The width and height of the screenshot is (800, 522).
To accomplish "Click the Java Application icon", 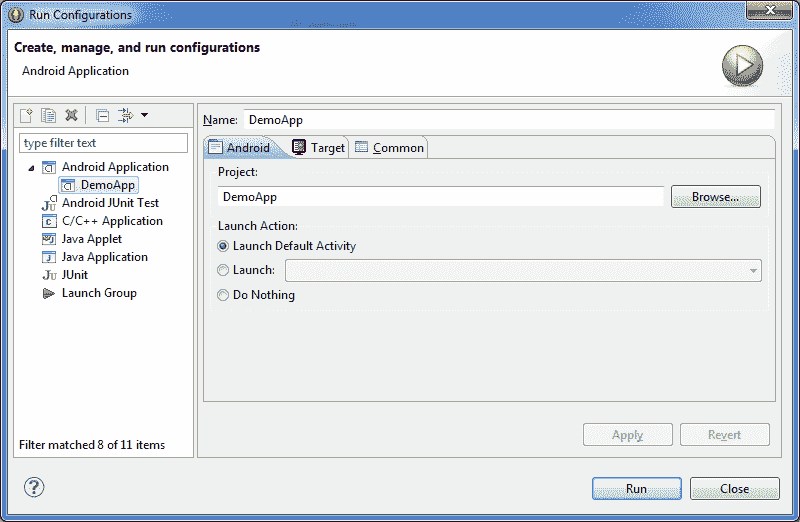I will coord(48,257).
